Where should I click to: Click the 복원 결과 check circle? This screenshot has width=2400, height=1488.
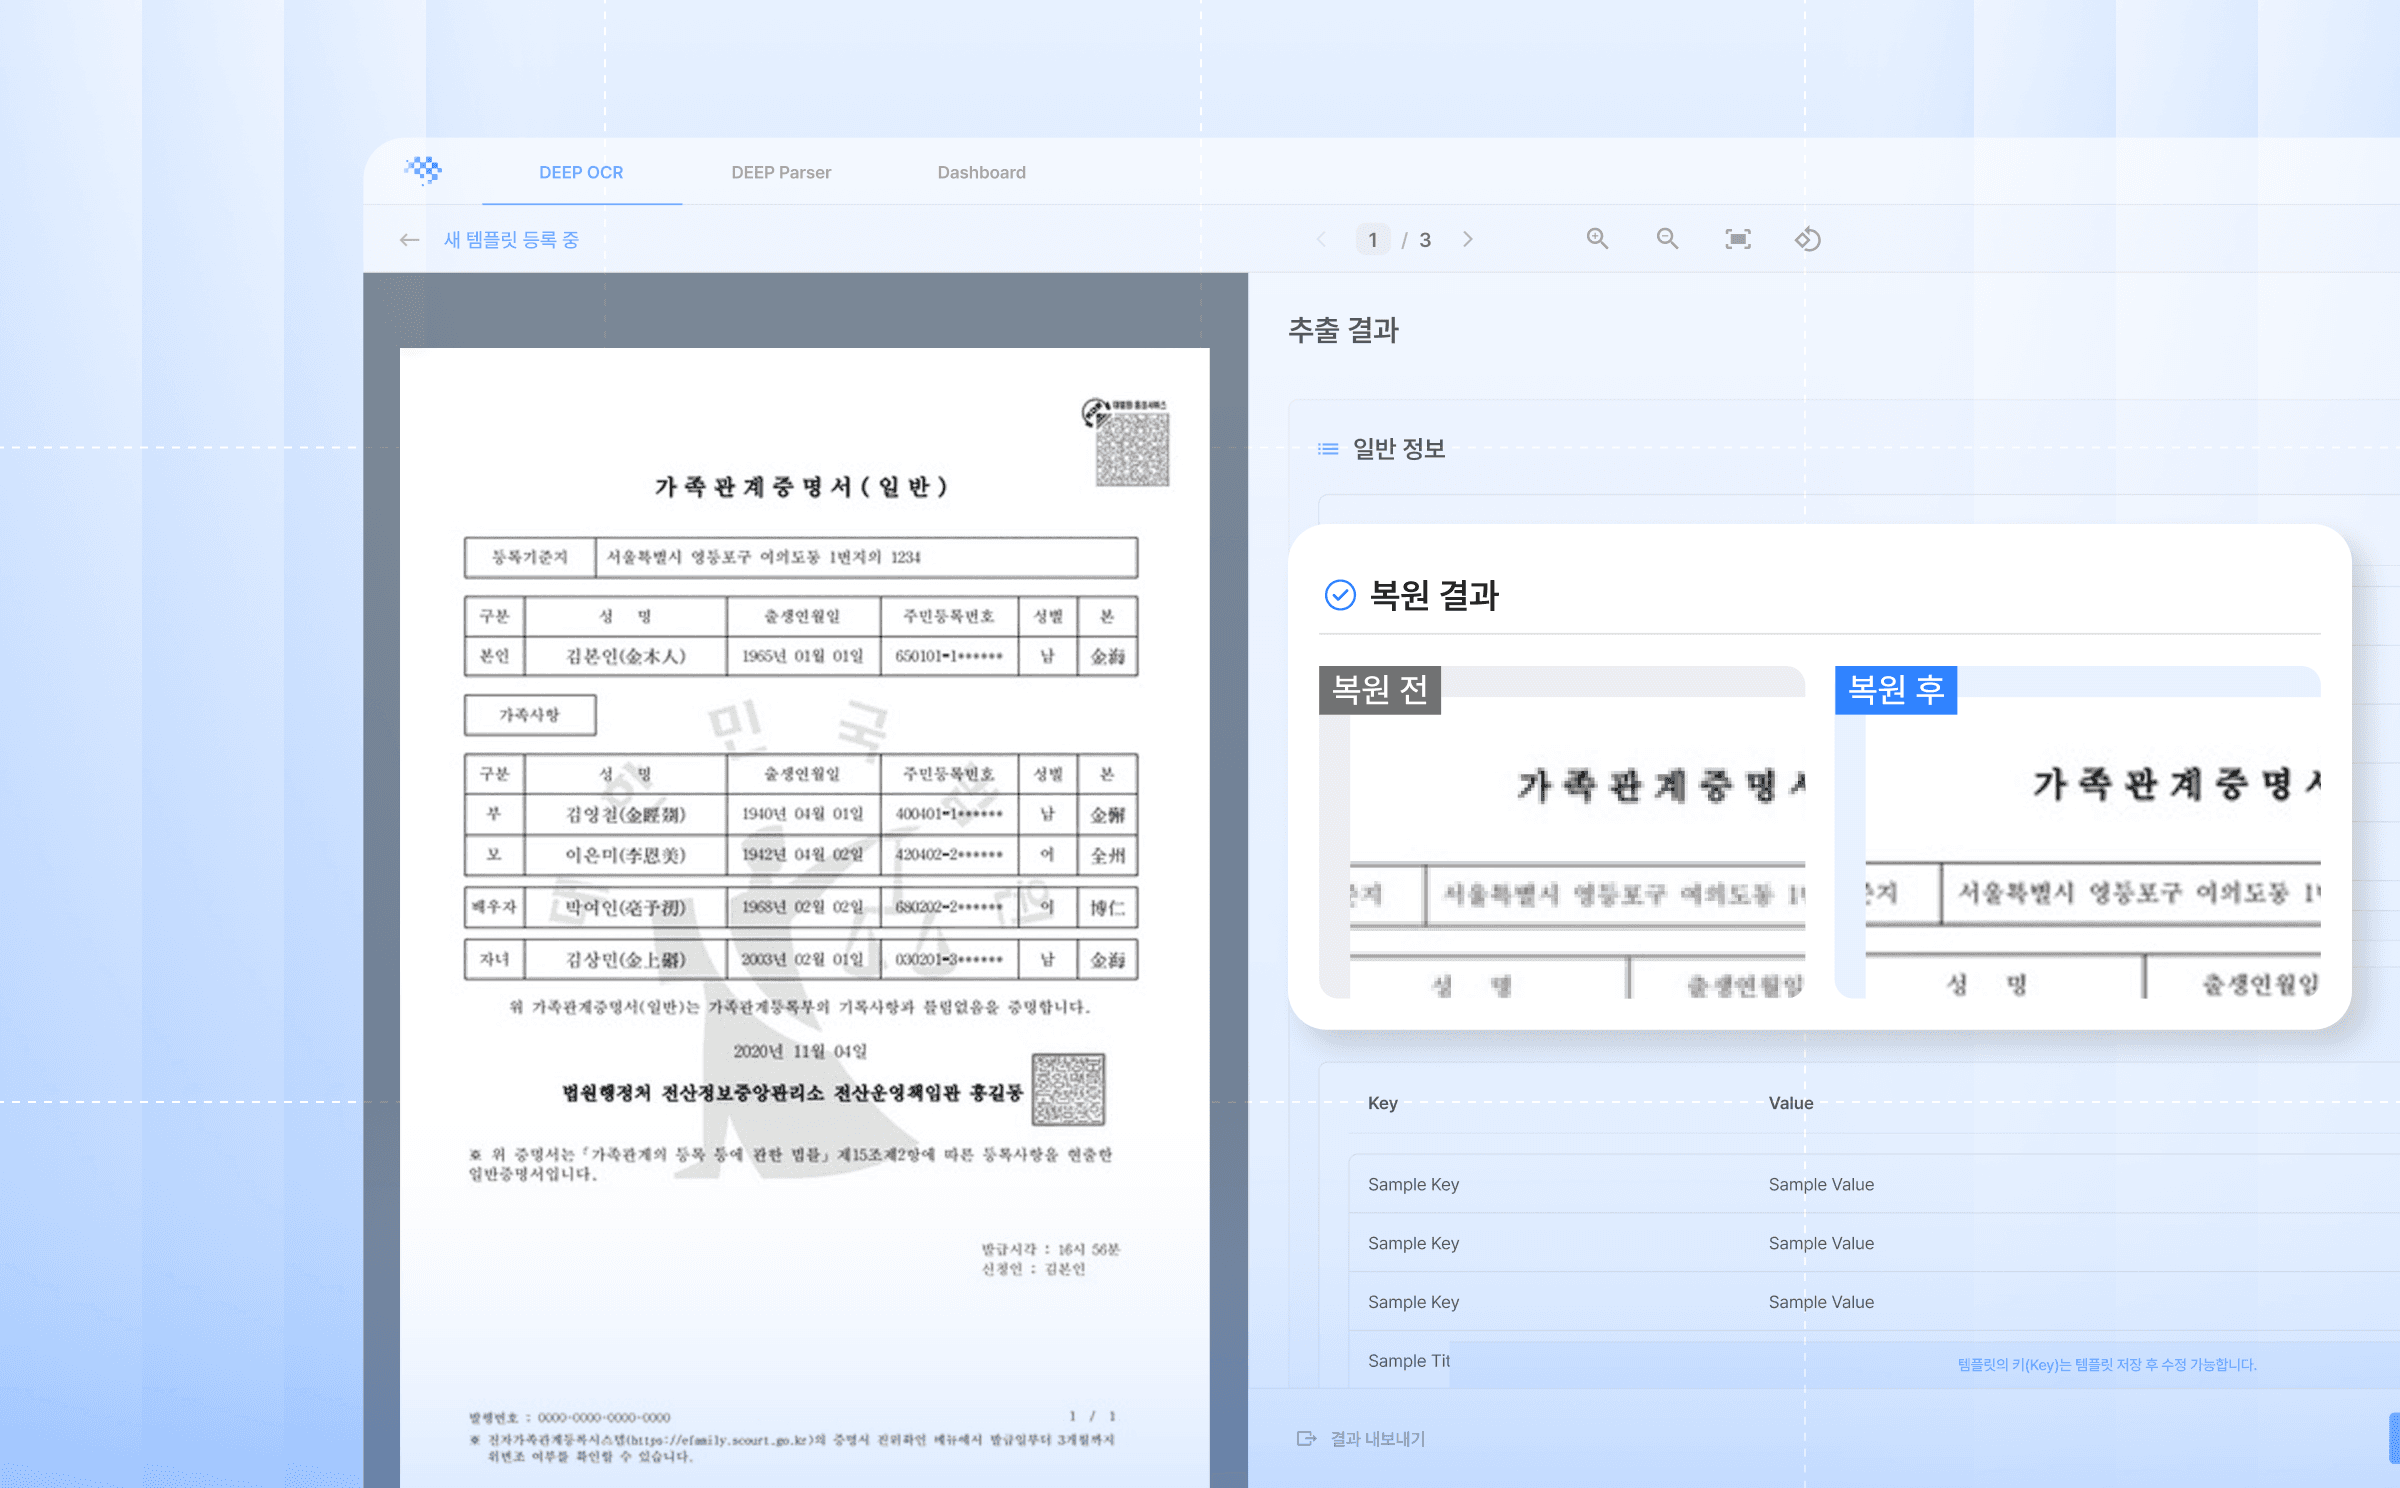coord(1340,595)
